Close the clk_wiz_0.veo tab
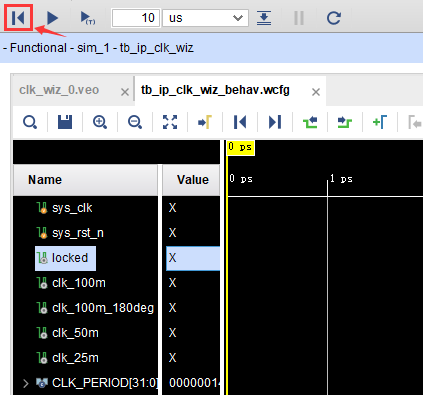This screenshot has width=423, height=395. pos(125,92)
